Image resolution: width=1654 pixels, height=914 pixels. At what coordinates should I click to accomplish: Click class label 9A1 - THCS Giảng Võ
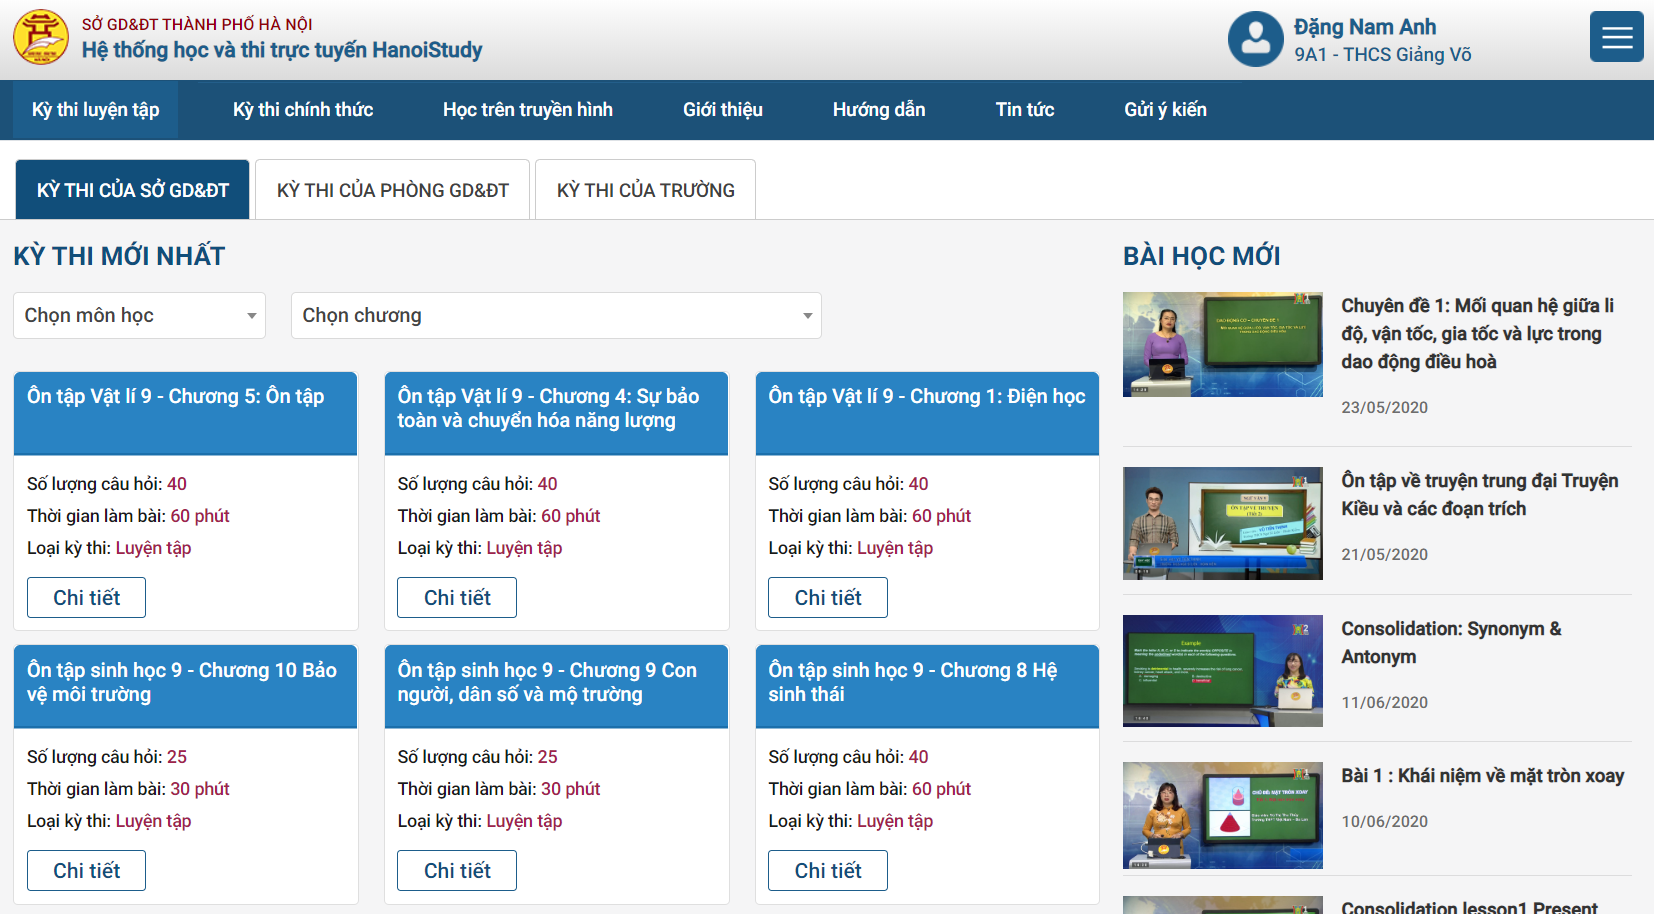click(x=1383, y=55)
